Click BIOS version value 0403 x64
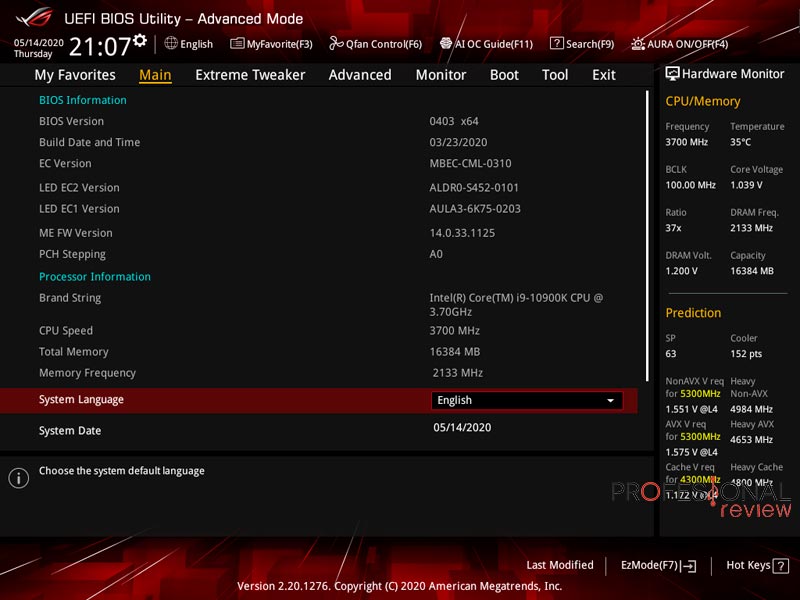800x600 pixels. pyautogui.click(x=454, y=121)
